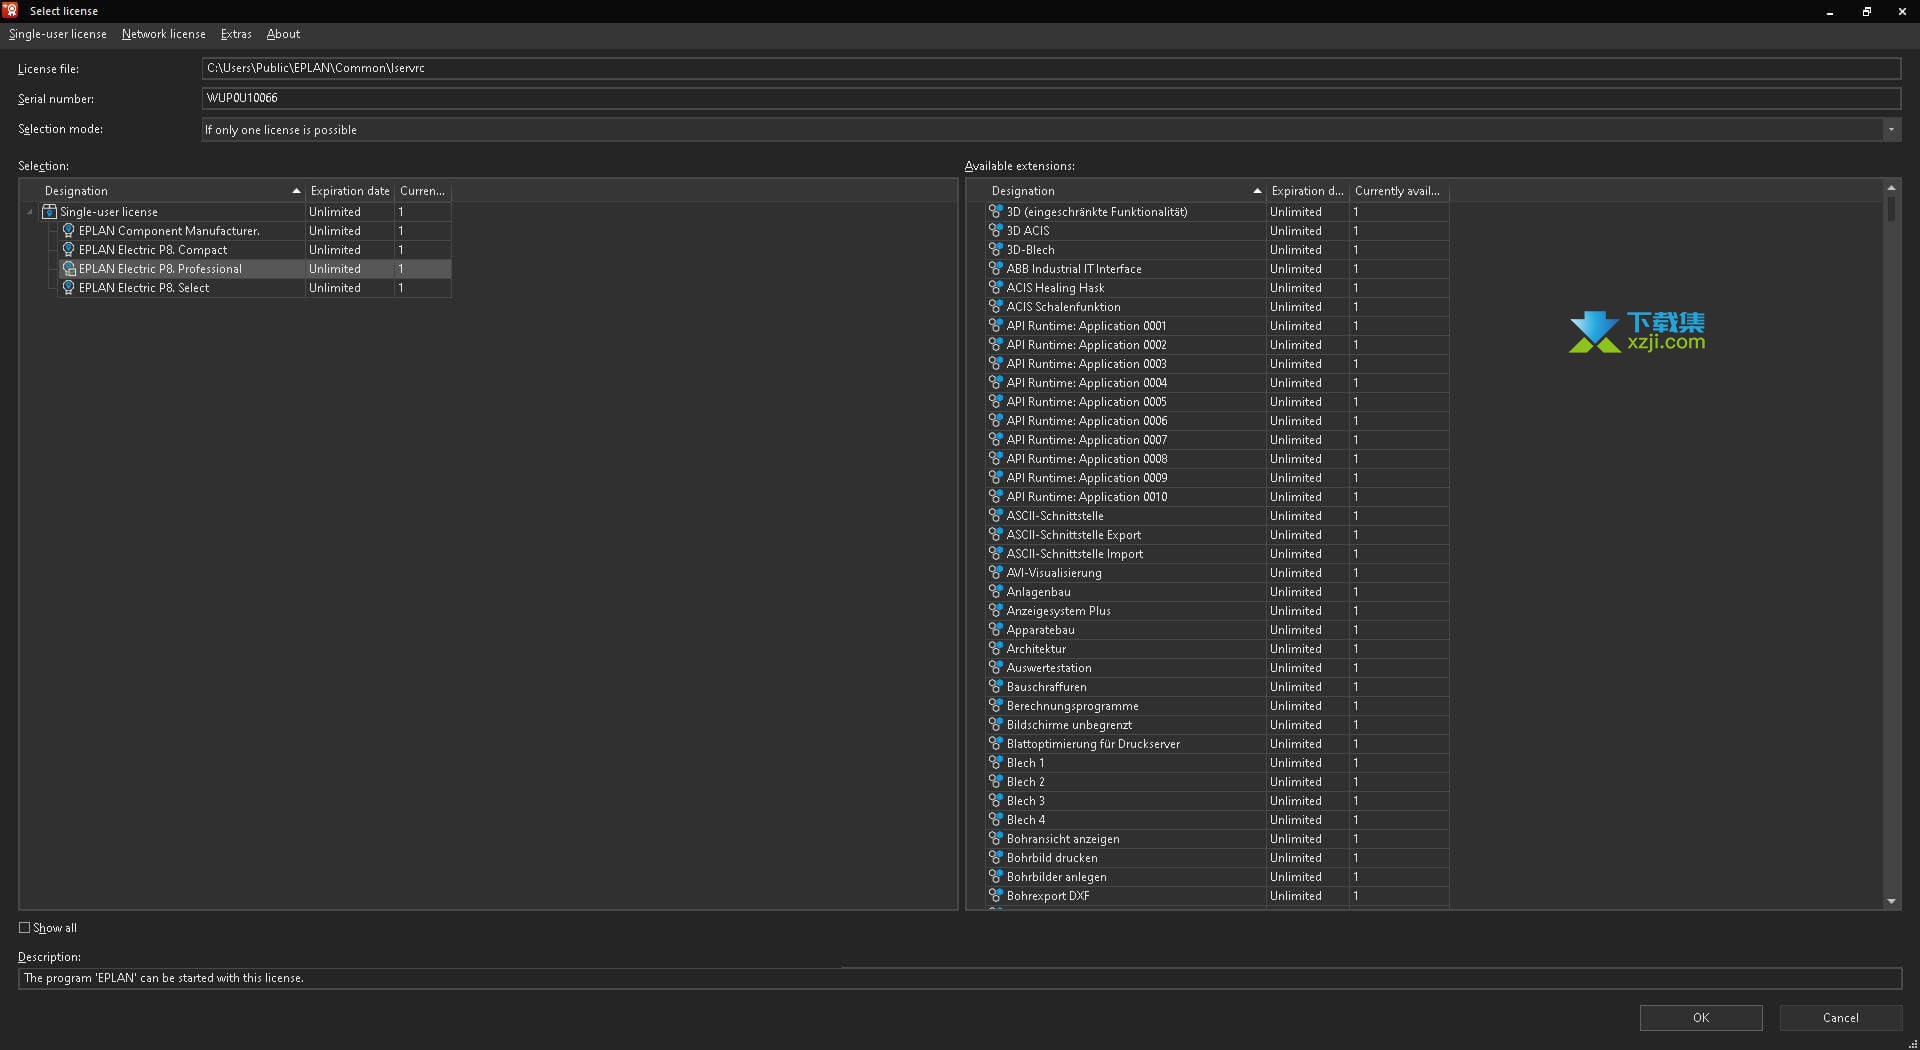
Task: Click the EPLAN Component Manufacturer license icon
Action: pyautogui.click(x=68, y=231)
